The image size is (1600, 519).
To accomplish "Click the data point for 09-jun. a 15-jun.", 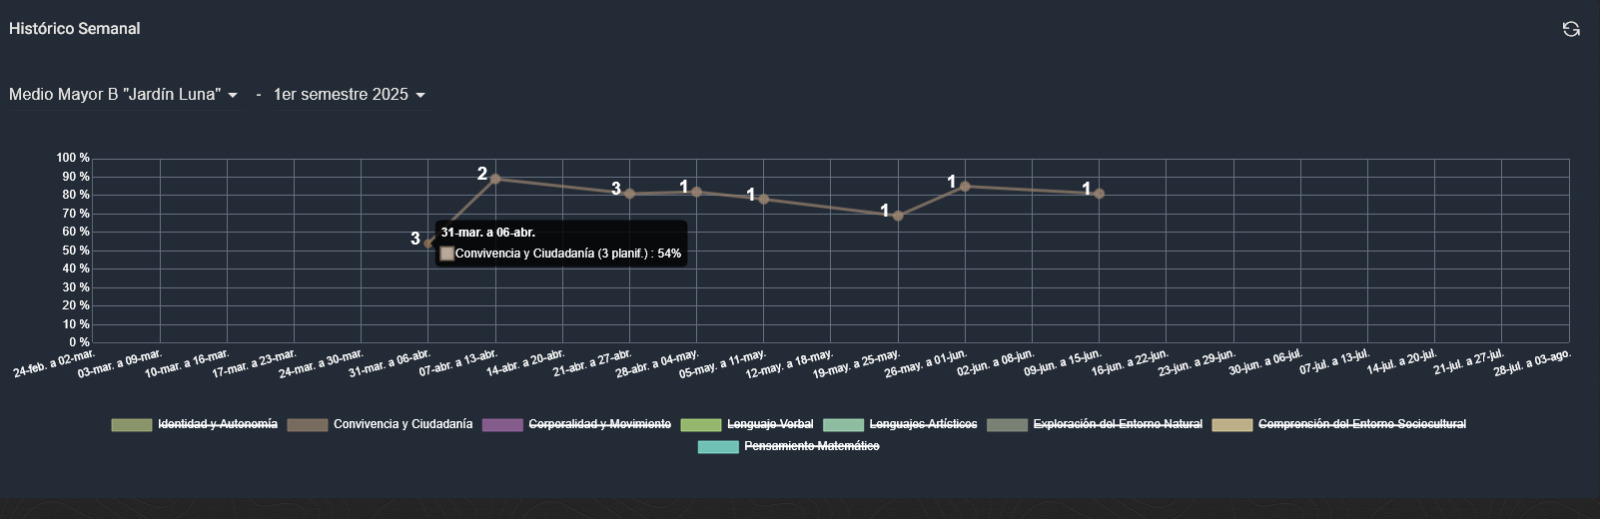I will click(1099, 194).
